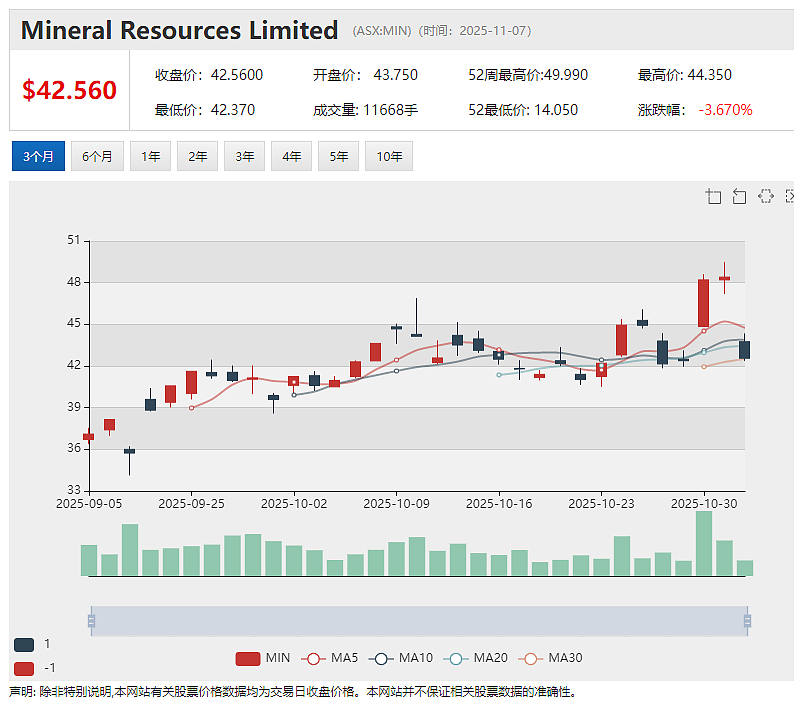This screenshot has width=803, height=710.
Task: Click the 42 y-axis label
Action: point(74,365)
